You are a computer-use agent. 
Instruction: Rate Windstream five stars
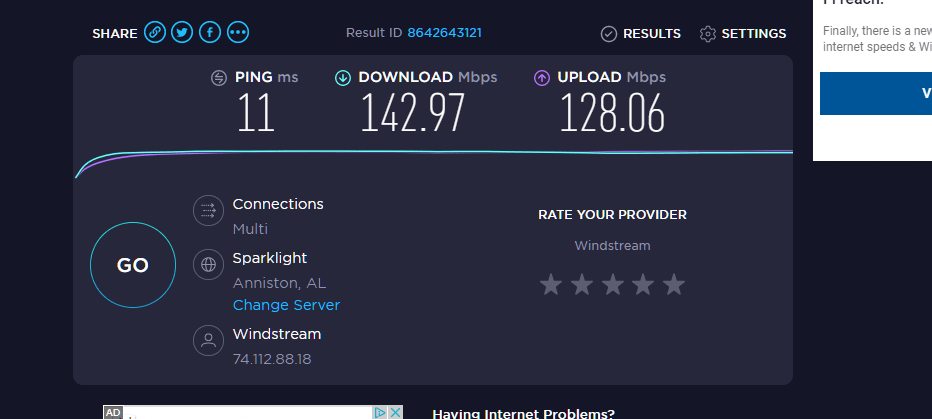tap(673, 285)
